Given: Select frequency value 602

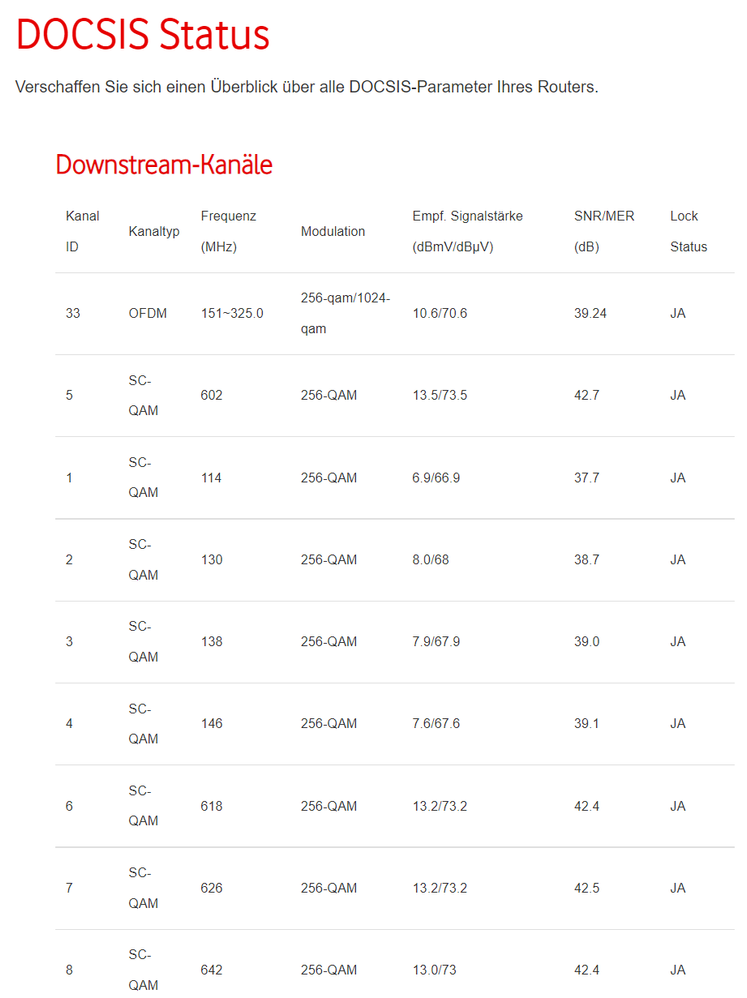Looking at the screenshot, I should [211, 395].
